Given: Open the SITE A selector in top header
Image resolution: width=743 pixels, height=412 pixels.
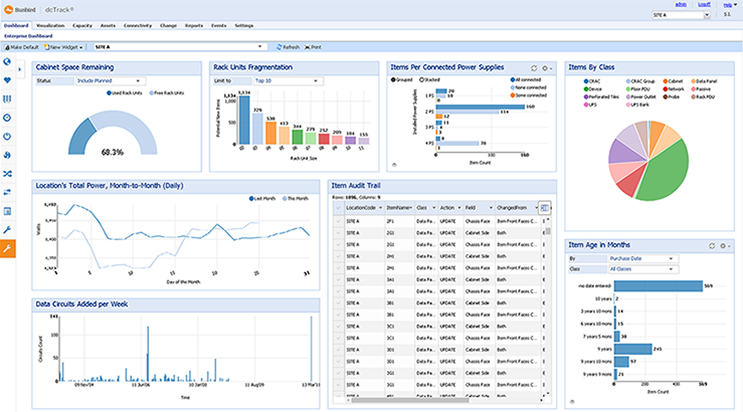Looking at the screenshot, I should point(681,15).
